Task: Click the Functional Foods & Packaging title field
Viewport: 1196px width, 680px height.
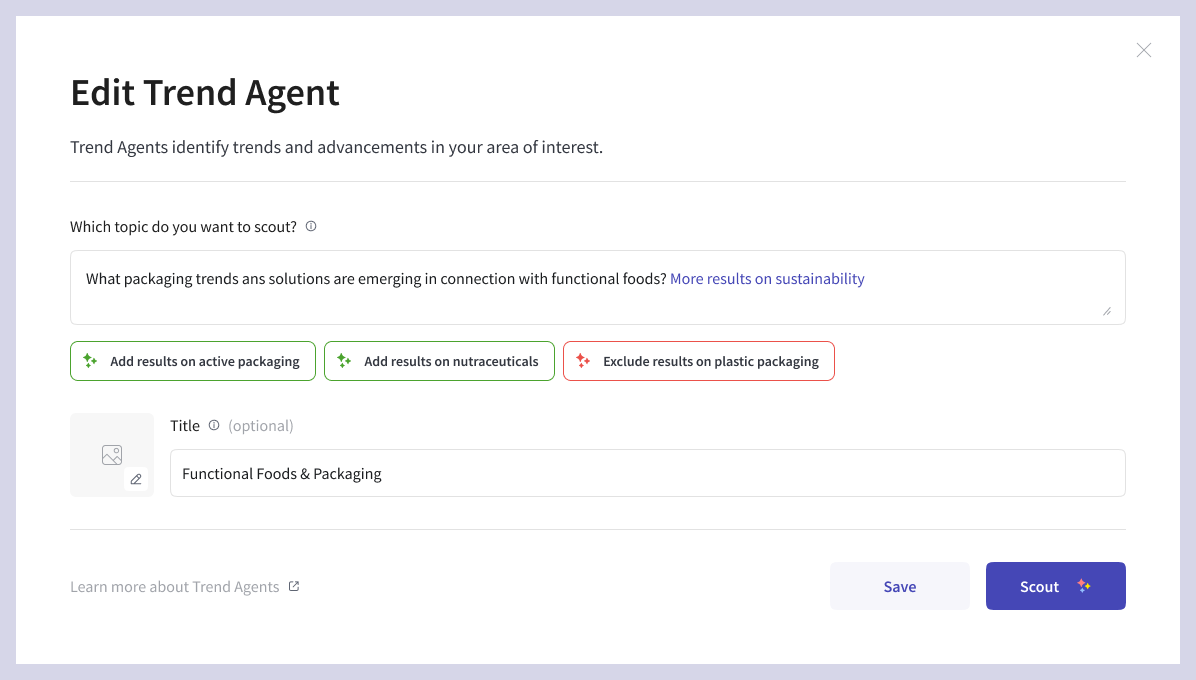Action: [648, 473]
